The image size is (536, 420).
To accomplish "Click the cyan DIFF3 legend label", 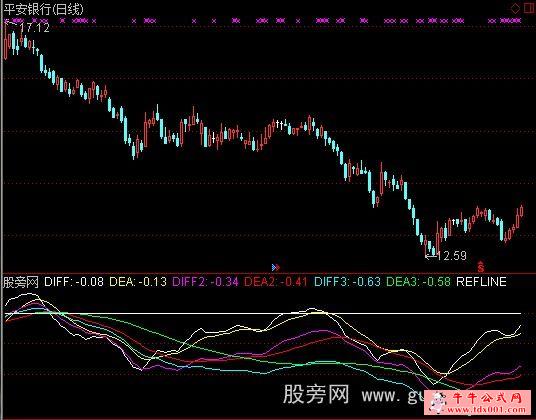I will (x=347, y=282).
